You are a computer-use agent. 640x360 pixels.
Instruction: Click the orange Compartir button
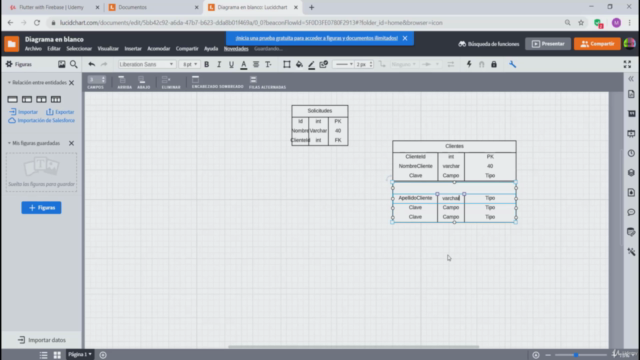pyautogui.click(x=597, y=44)
